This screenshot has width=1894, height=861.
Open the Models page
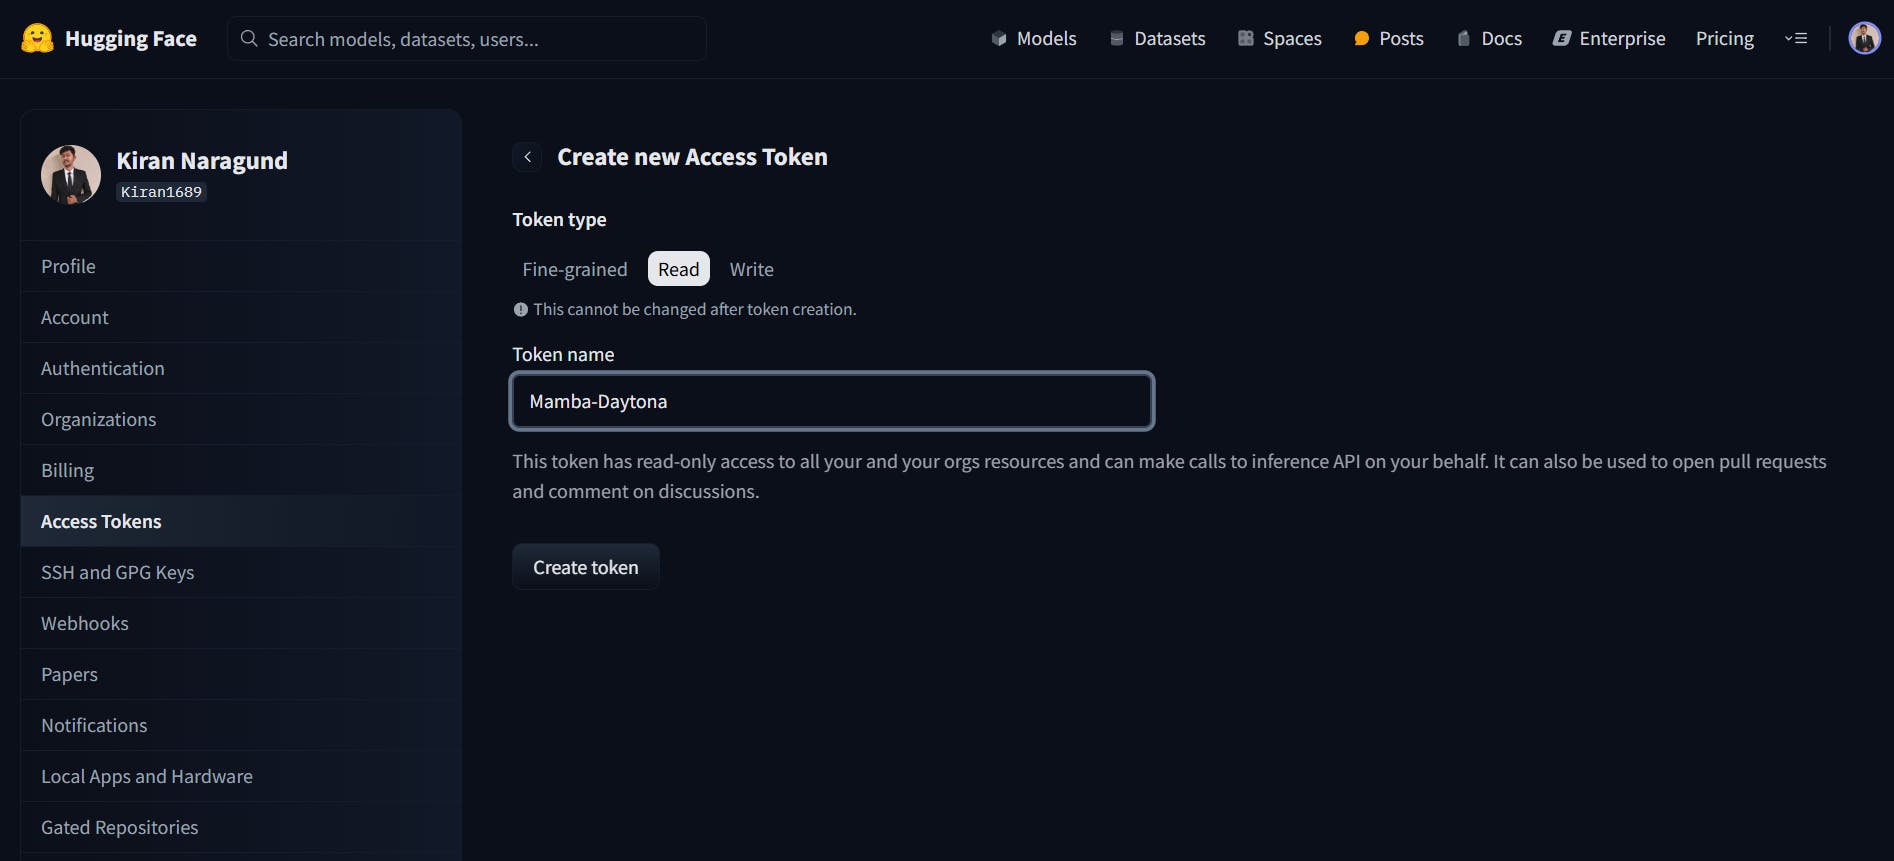(1034, 39)
